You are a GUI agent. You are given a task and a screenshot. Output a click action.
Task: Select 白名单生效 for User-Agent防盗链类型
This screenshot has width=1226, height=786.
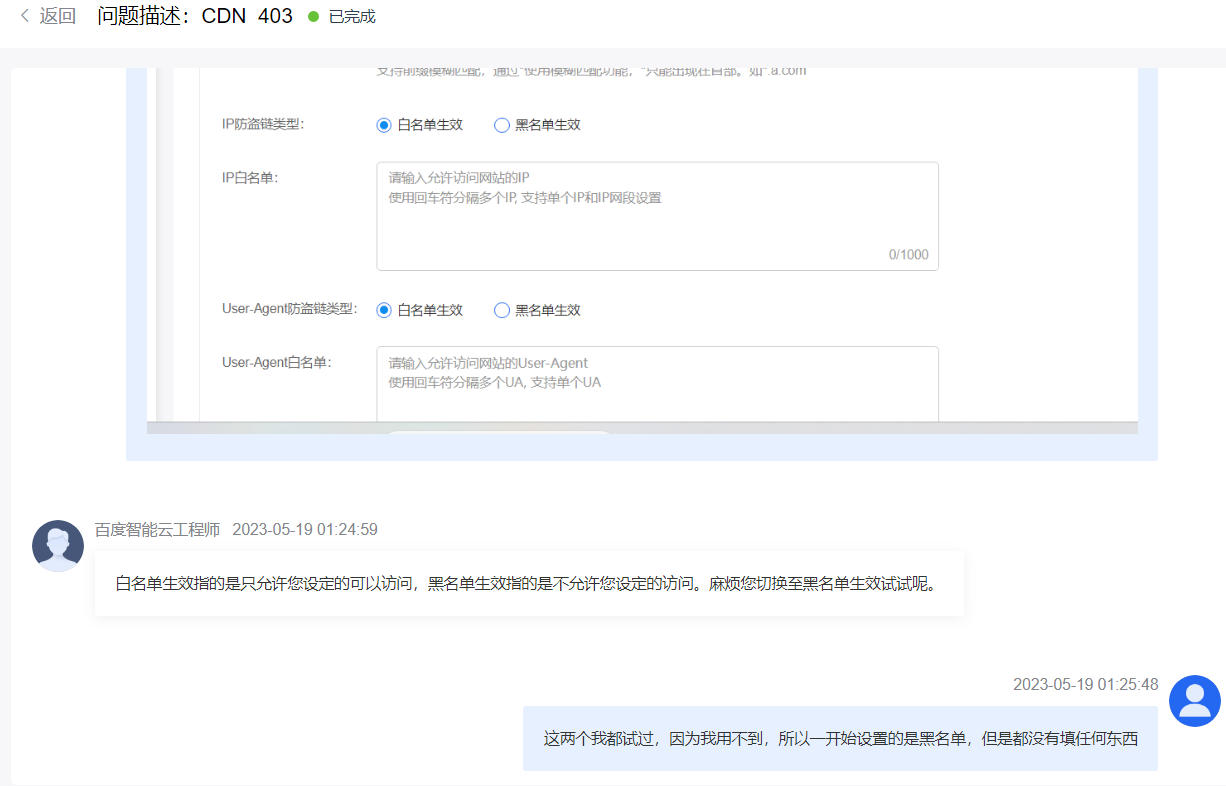384,310
